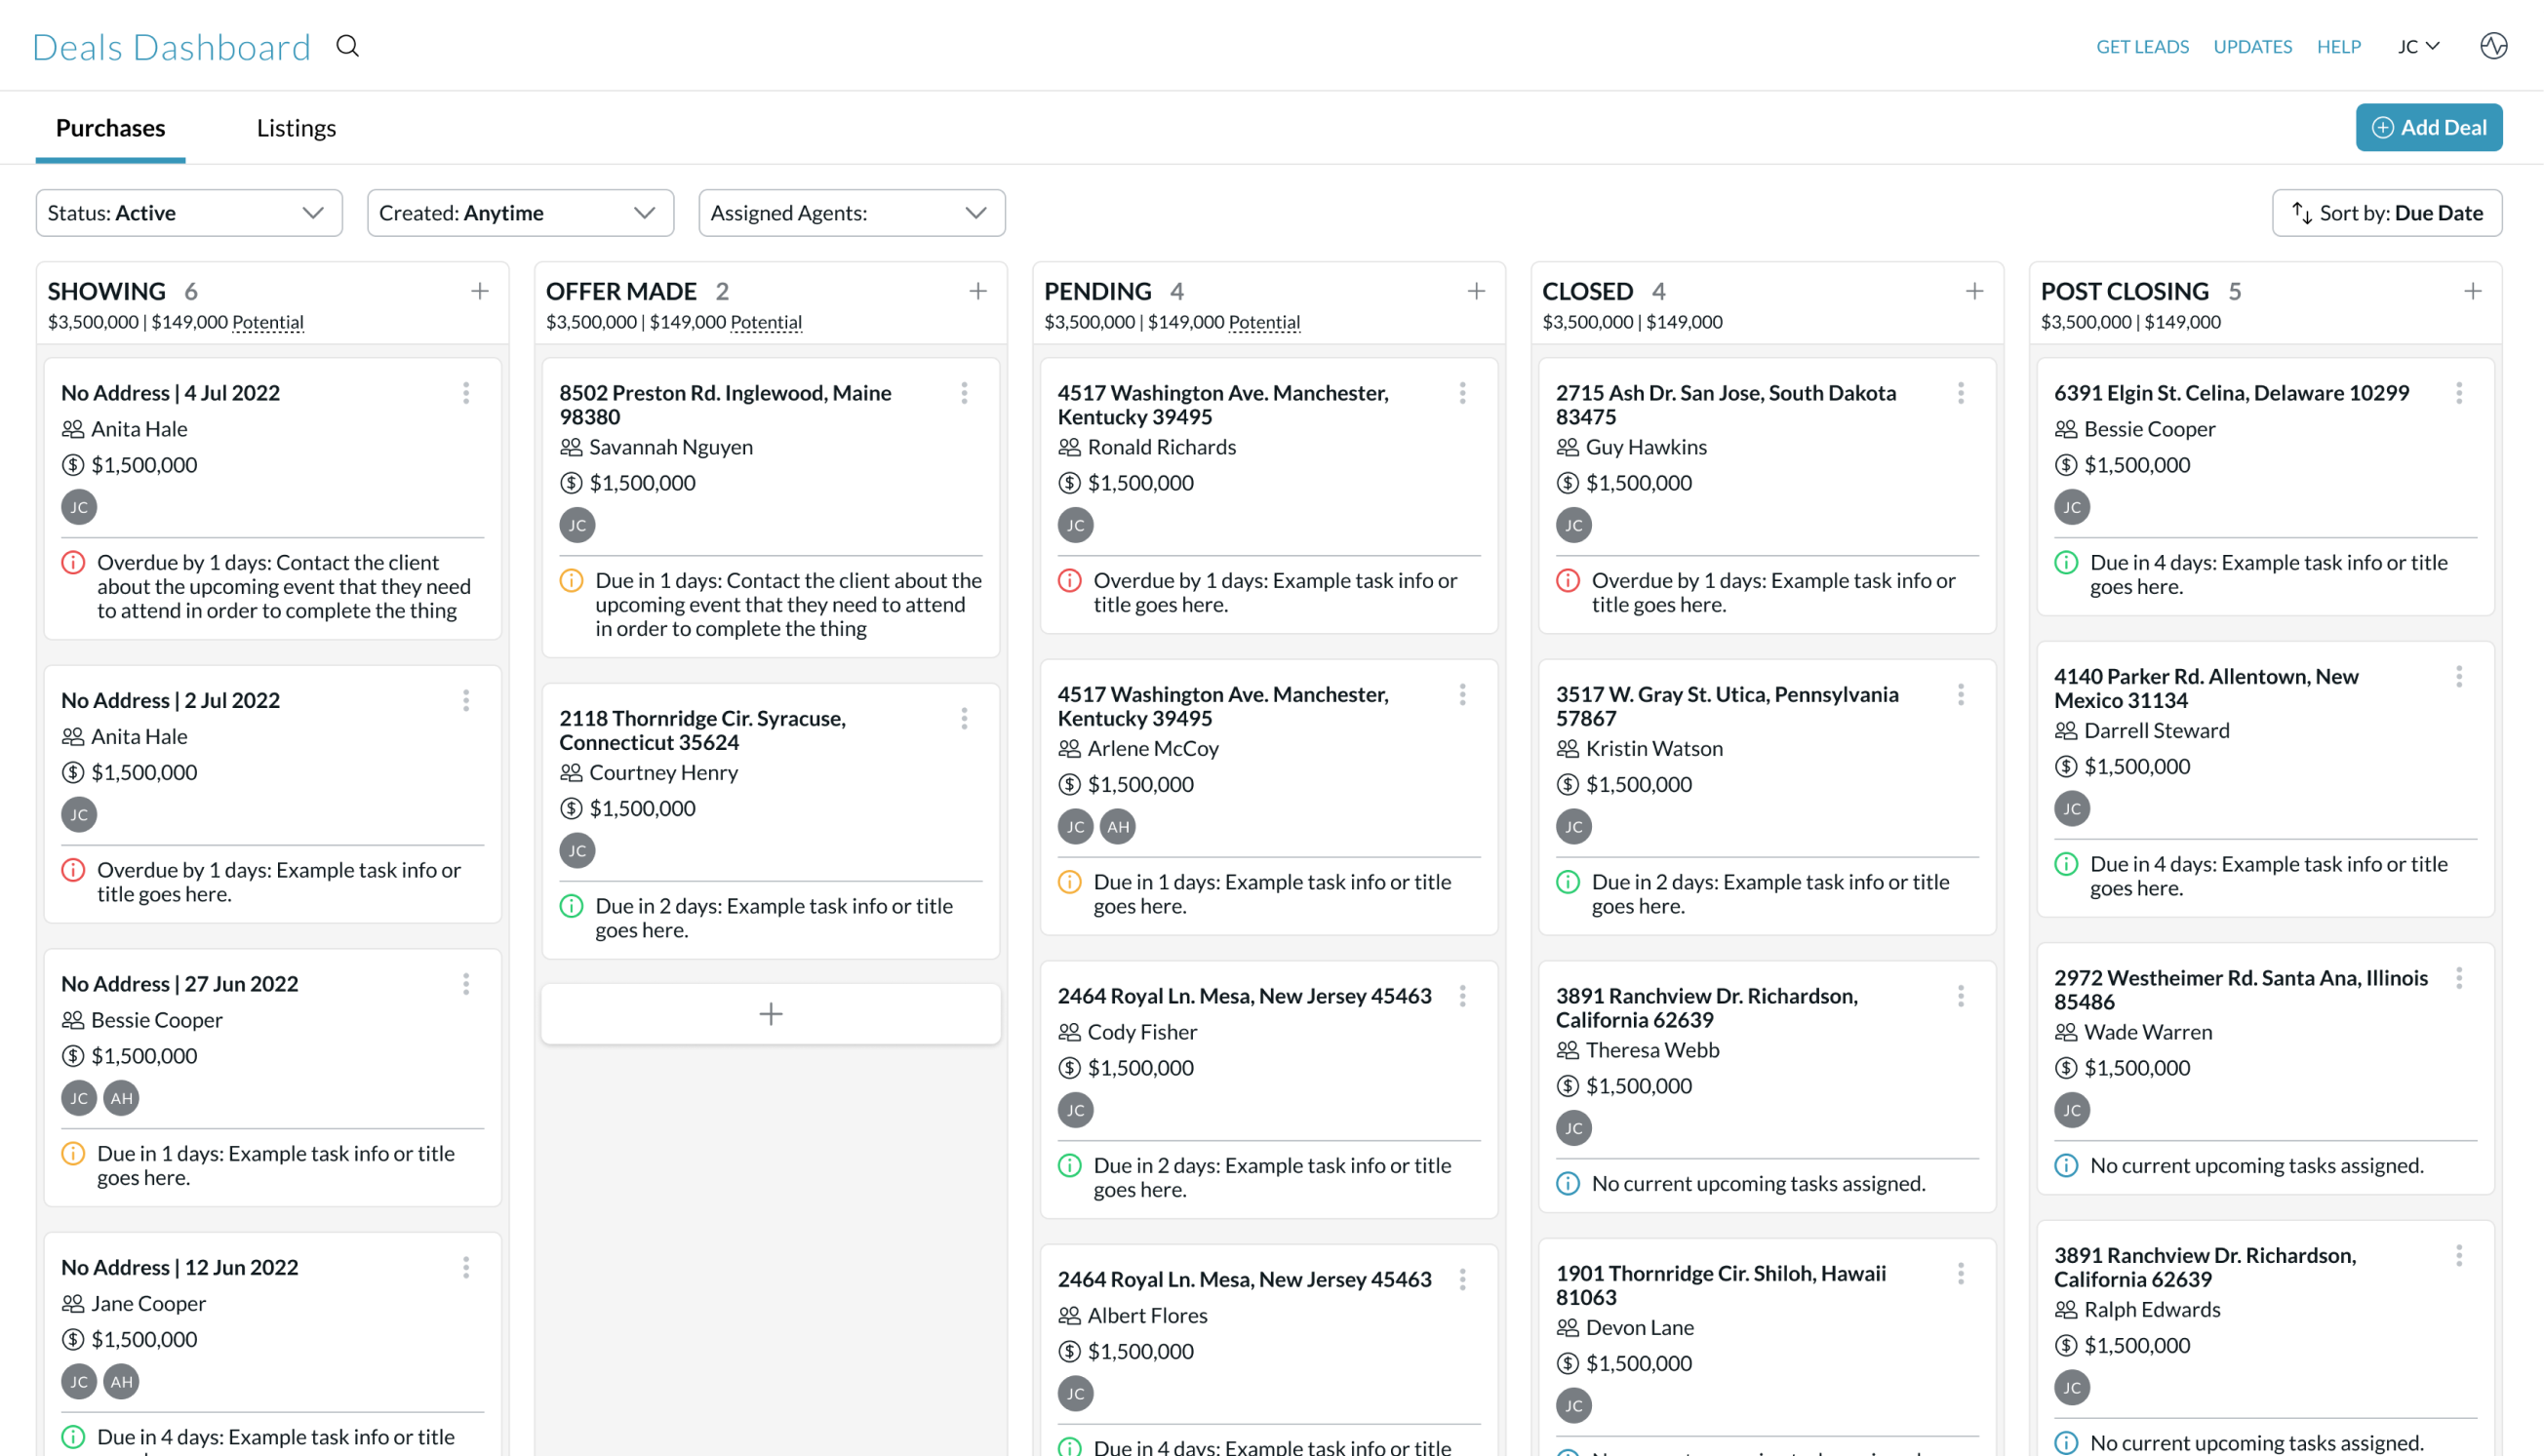Click the three-dot menu on 3517 W Gray St card
This screenshot has width=2544, height=1456.
pyautogui.click(x=1961, y=694)
